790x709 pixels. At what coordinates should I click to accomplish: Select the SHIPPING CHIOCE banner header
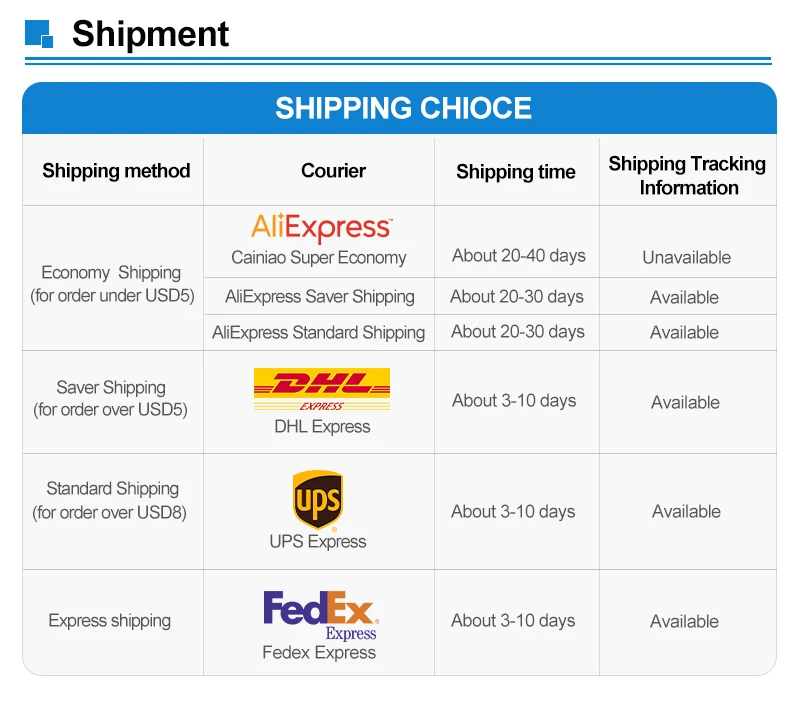tap(399, 108)
